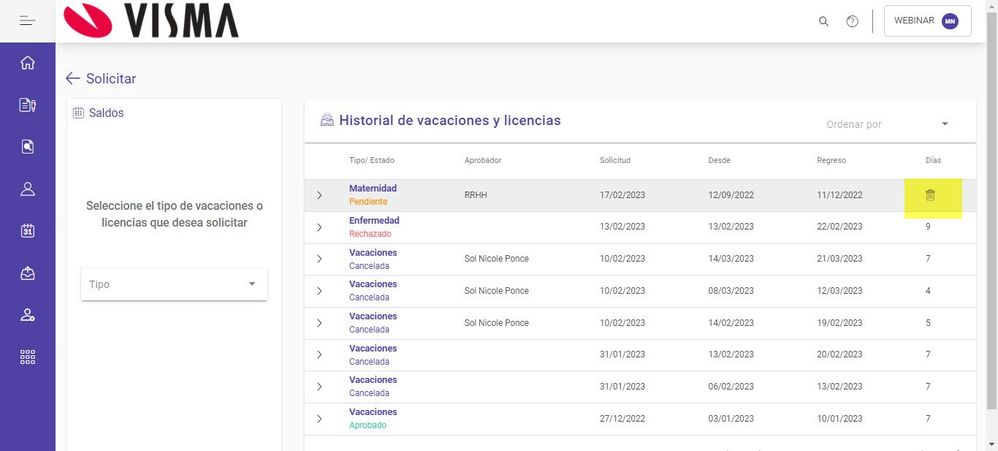Click the 17/02/2023 request date

tap(622, 195)
